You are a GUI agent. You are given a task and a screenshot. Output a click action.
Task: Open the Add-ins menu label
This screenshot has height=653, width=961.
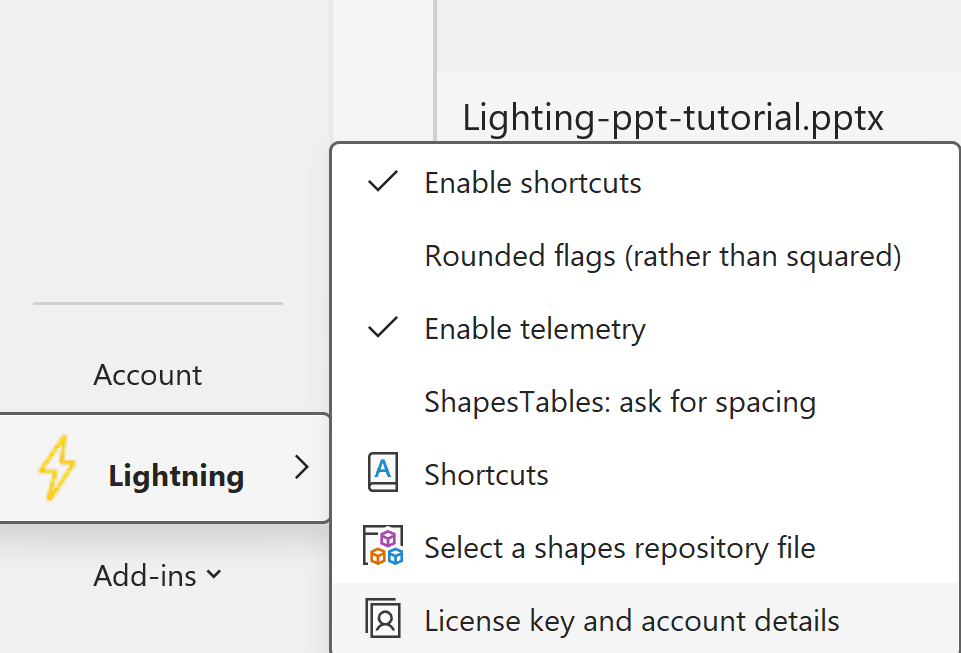click(146, 575)
